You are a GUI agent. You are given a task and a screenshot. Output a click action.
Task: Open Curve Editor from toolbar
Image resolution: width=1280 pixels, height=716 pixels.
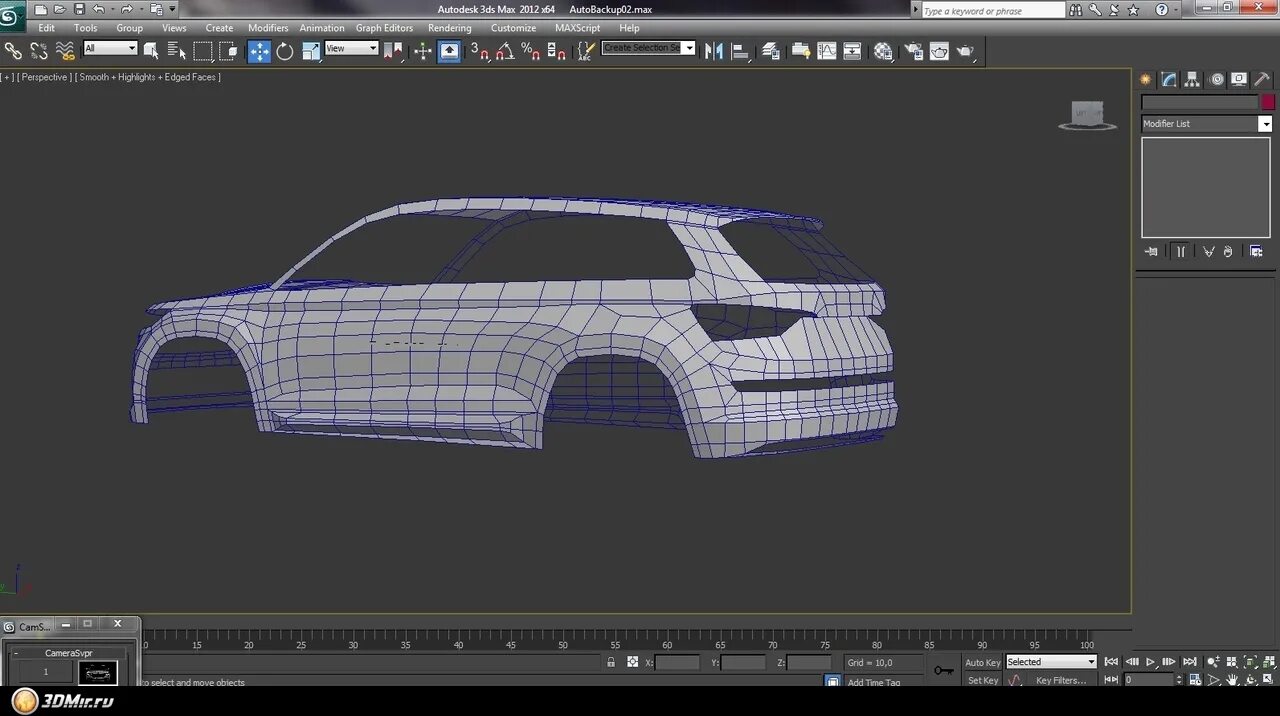click(x=827, y=51)
